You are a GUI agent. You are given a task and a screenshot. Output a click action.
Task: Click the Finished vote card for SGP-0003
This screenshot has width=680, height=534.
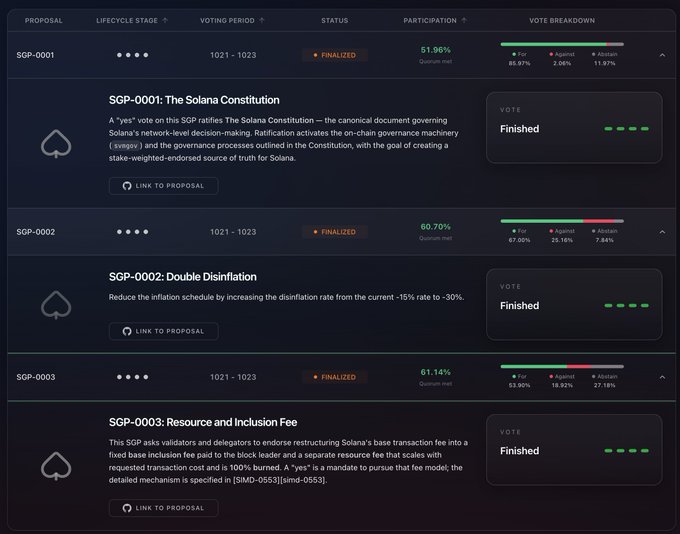pyautogui.click(x=574, y=449)
